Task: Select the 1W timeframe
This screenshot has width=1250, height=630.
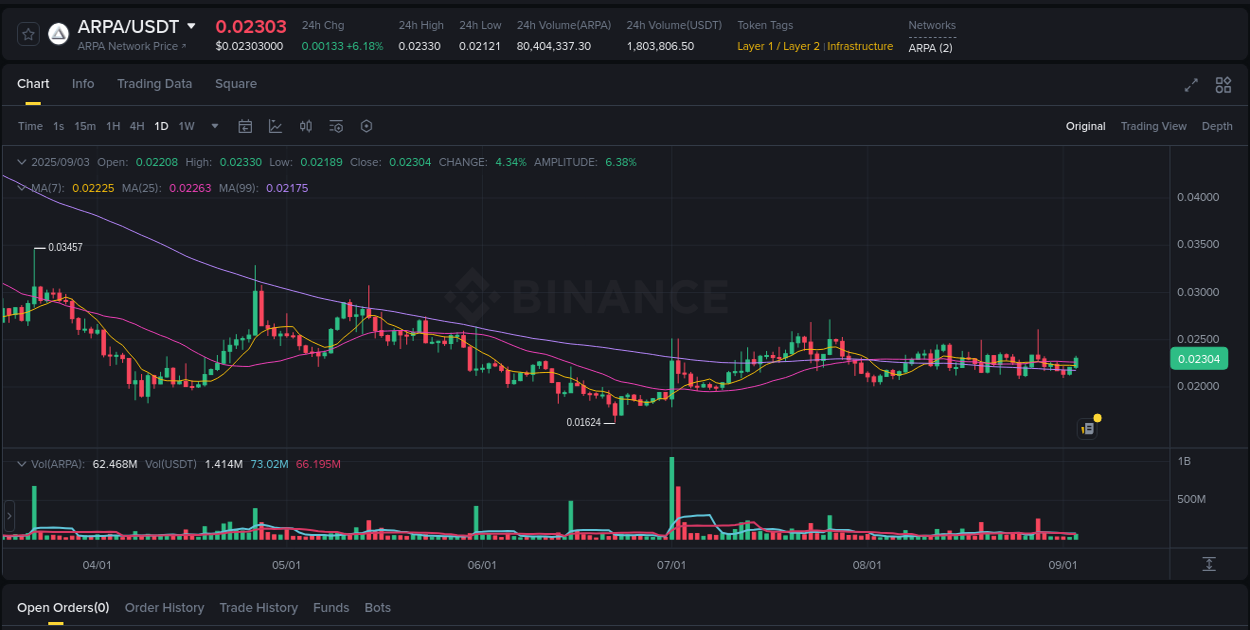Action: point(186,126)
